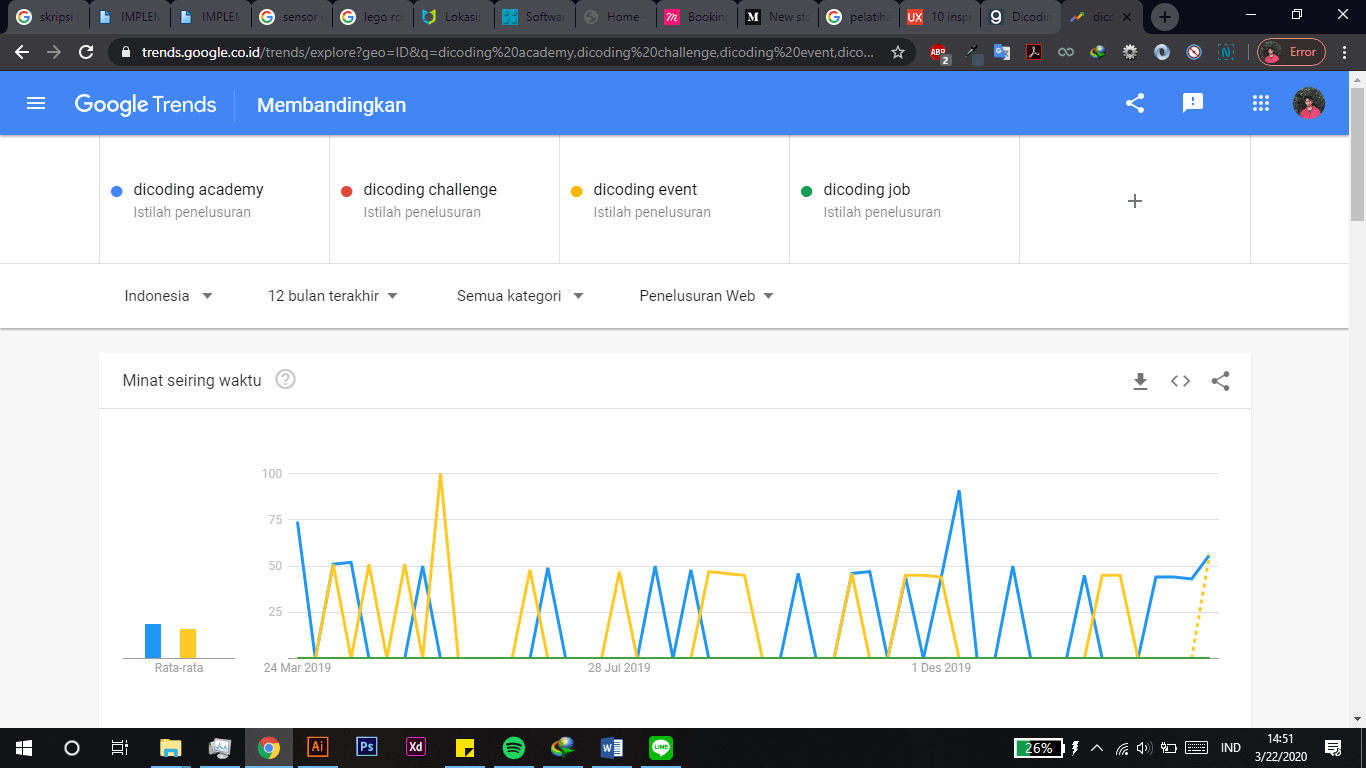Open LINE app from the taskbar
Screen dimensions: 1366x768
tap(661, 747)
